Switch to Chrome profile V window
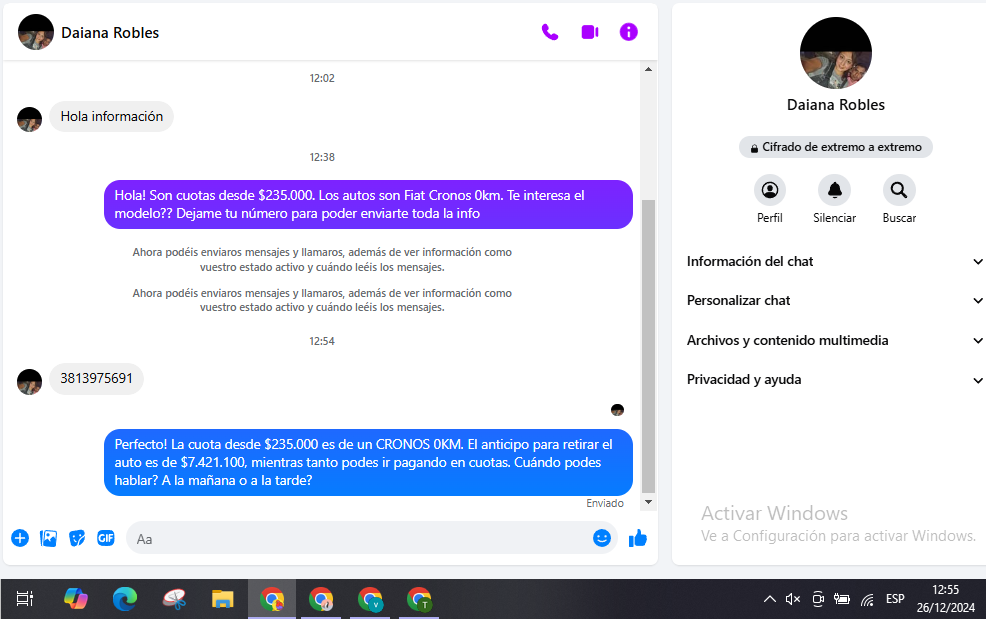Image resolution: width=986 pixels, height=619 pixels. pos(370,599)
